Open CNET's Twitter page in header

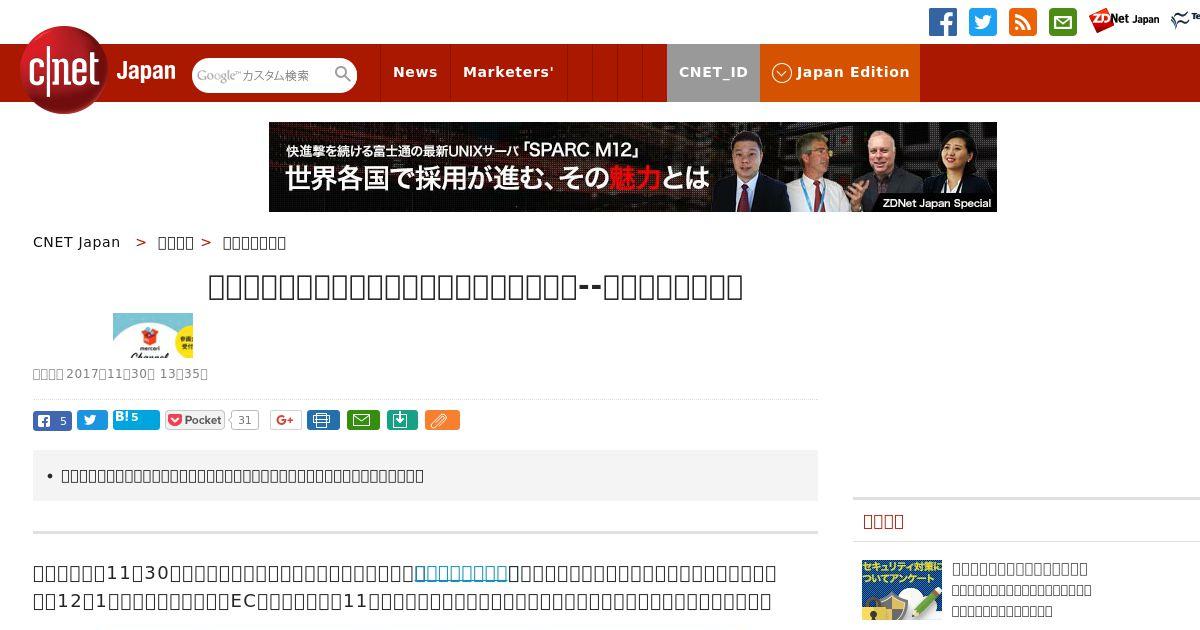[983, 22]
